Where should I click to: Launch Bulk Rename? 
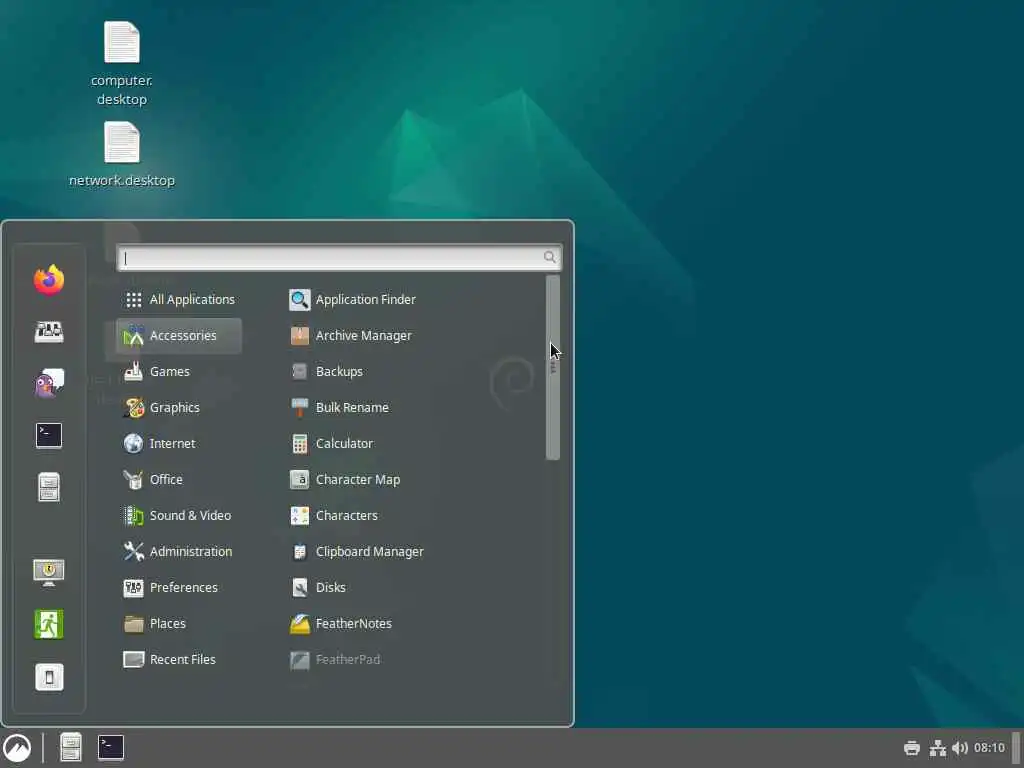tap(340, 408)
